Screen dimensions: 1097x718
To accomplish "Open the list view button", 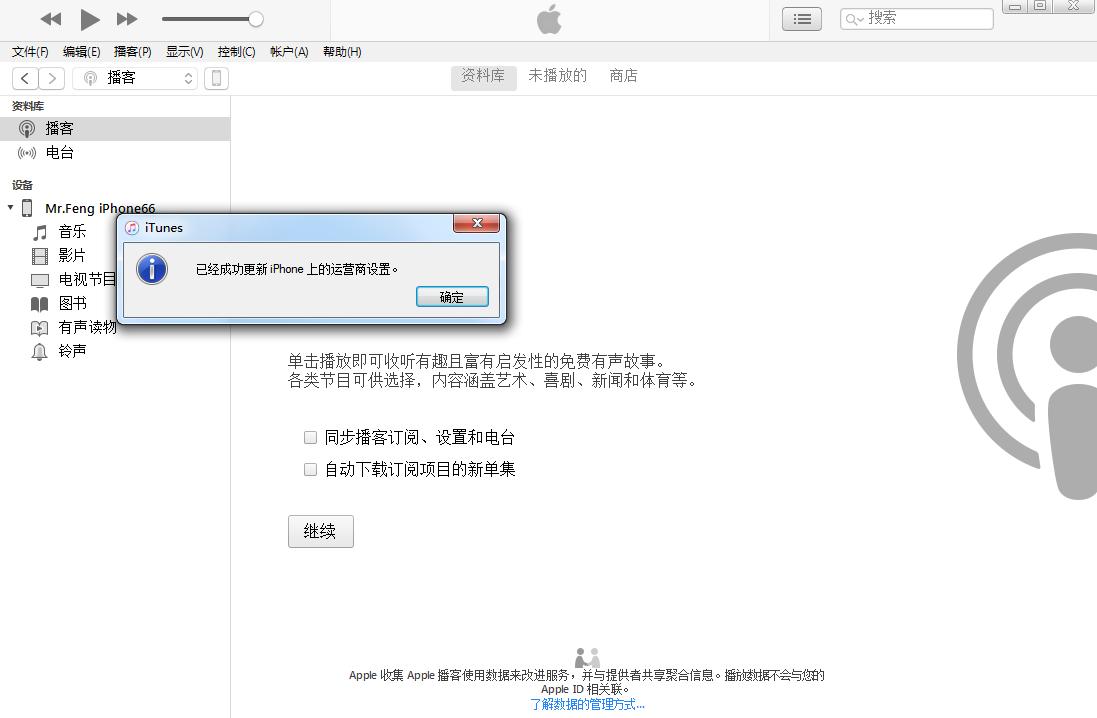I will tap(802, 20).
